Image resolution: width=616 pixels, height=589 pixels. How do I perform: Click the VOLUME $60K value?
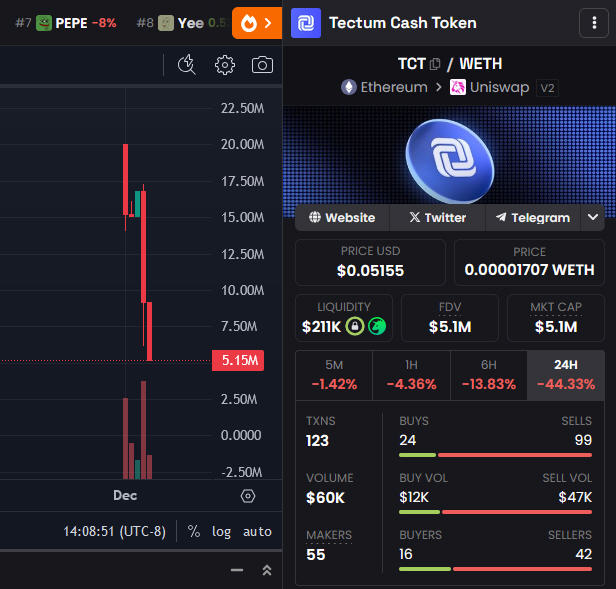(325, 498)
